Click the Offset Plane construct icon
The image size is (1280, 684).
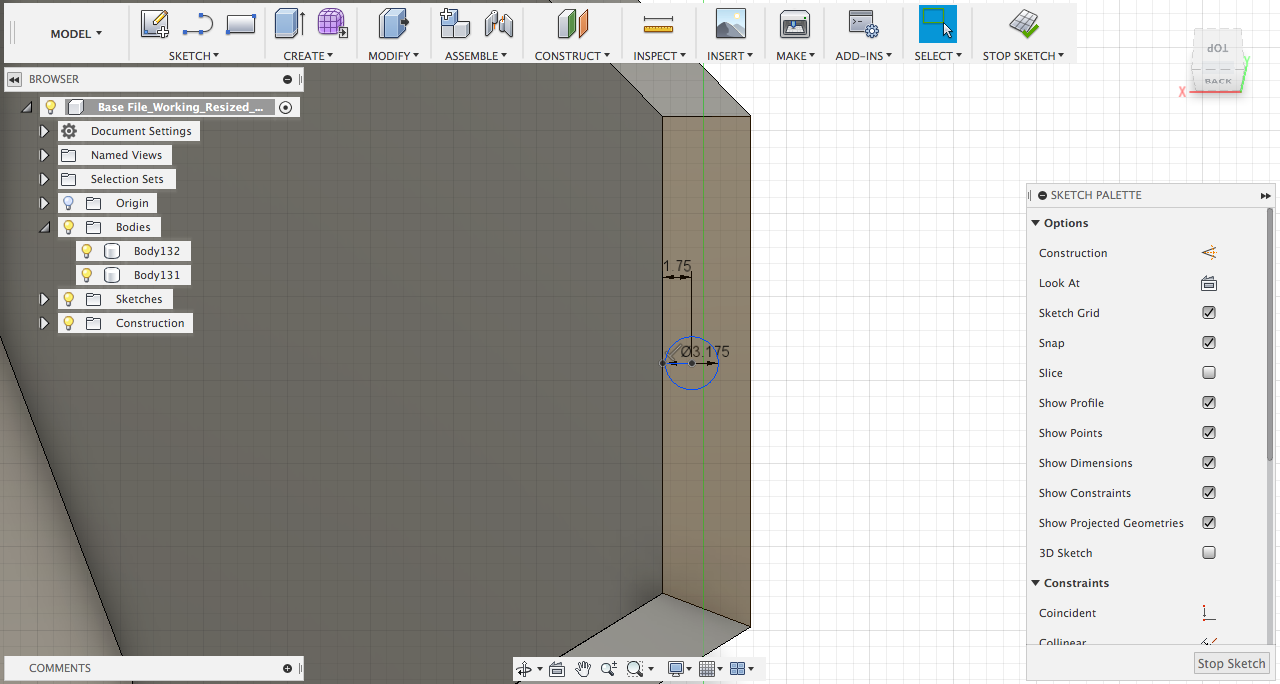573,24
